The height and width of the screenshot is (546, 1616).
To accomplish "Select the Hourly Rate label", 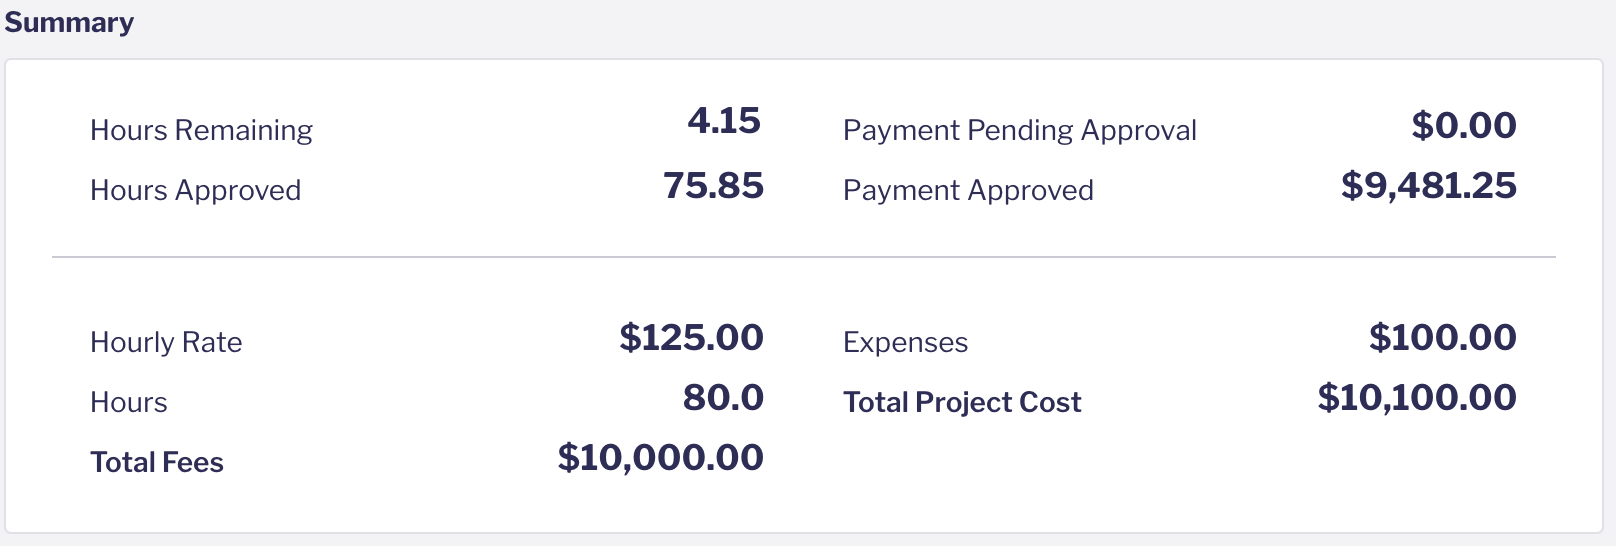I will 166,342.
